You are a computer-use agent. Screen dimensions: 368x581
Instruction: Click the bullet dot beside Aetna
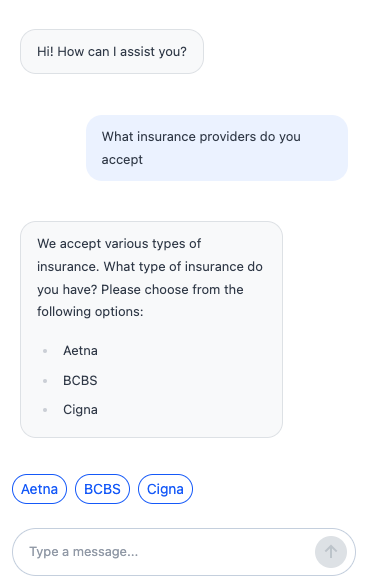tap(45, 351)
